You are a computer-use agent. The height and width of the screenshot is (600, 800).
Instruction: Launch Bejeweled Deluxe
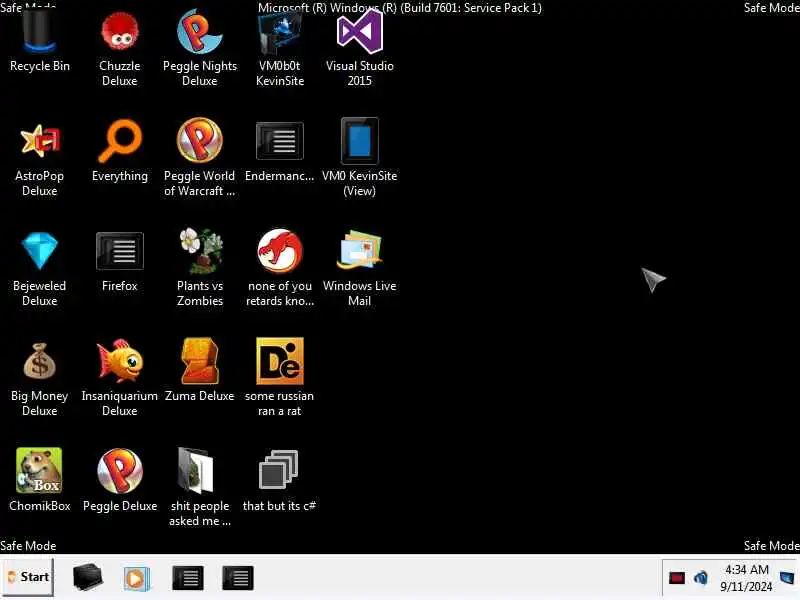pos(40,269)
